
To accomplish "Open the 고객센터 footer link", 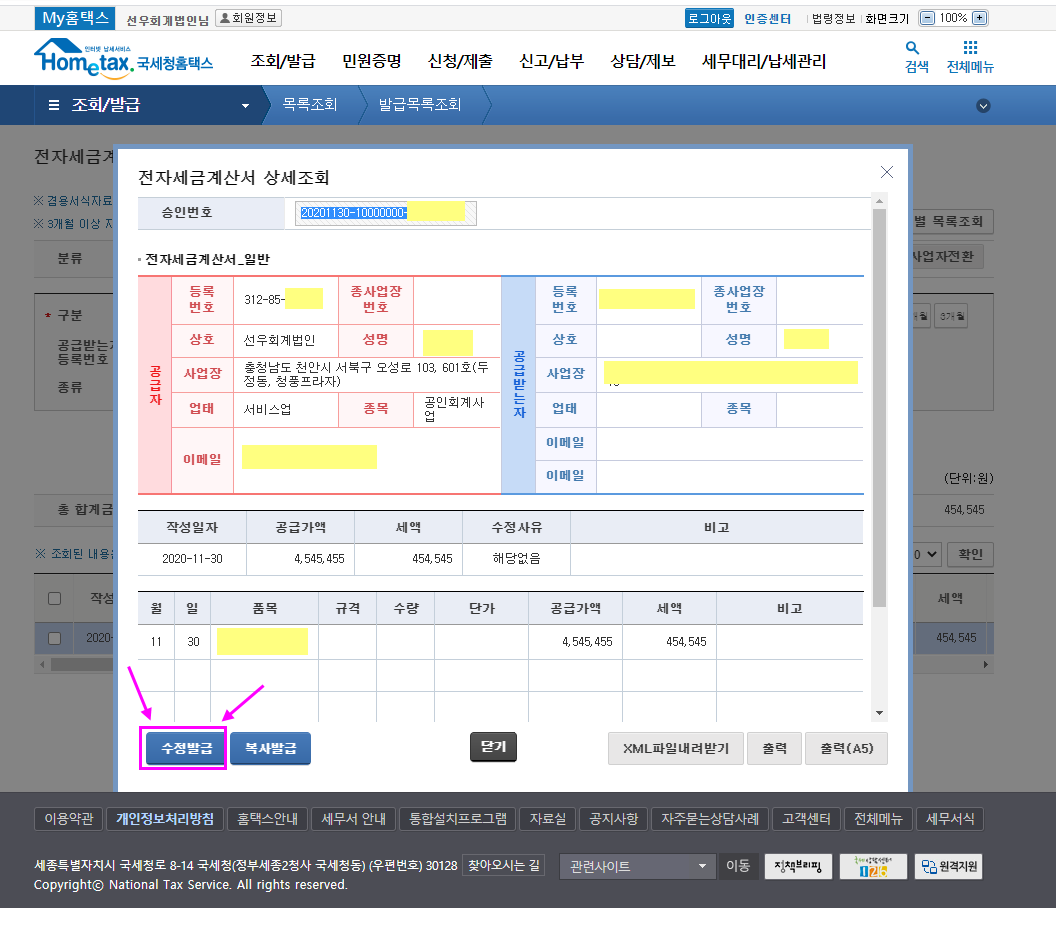I will point(806,819).
